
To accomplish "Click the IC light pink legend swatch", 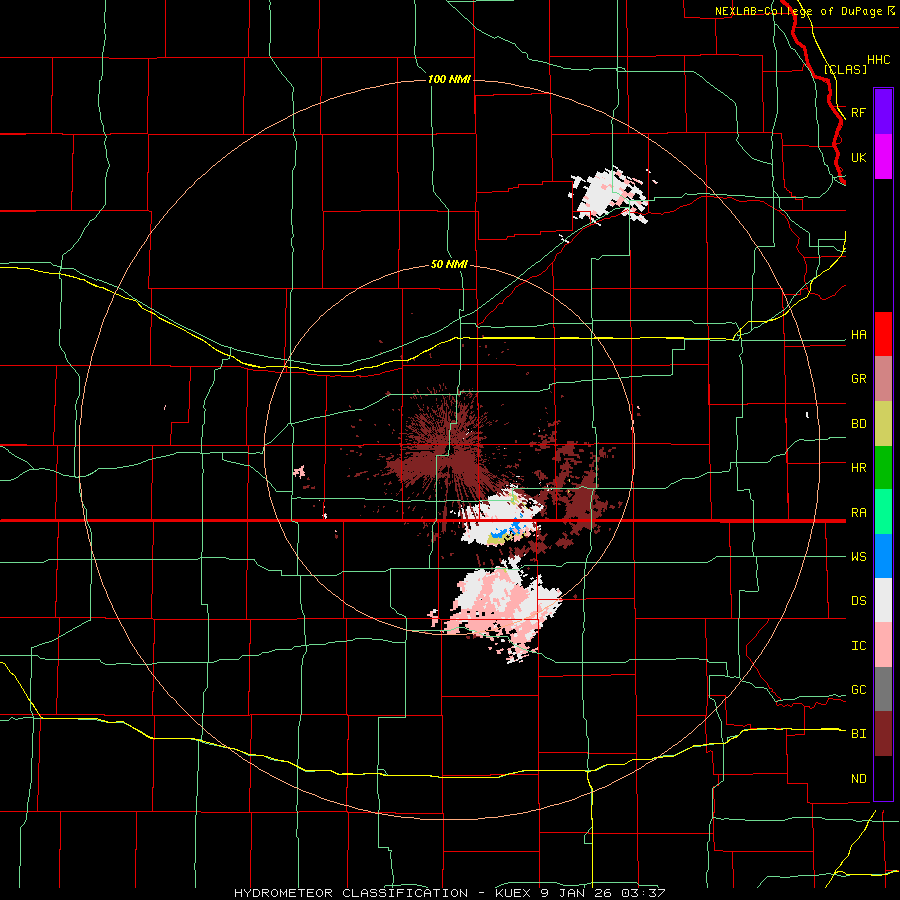I will [x=883, y=645].
